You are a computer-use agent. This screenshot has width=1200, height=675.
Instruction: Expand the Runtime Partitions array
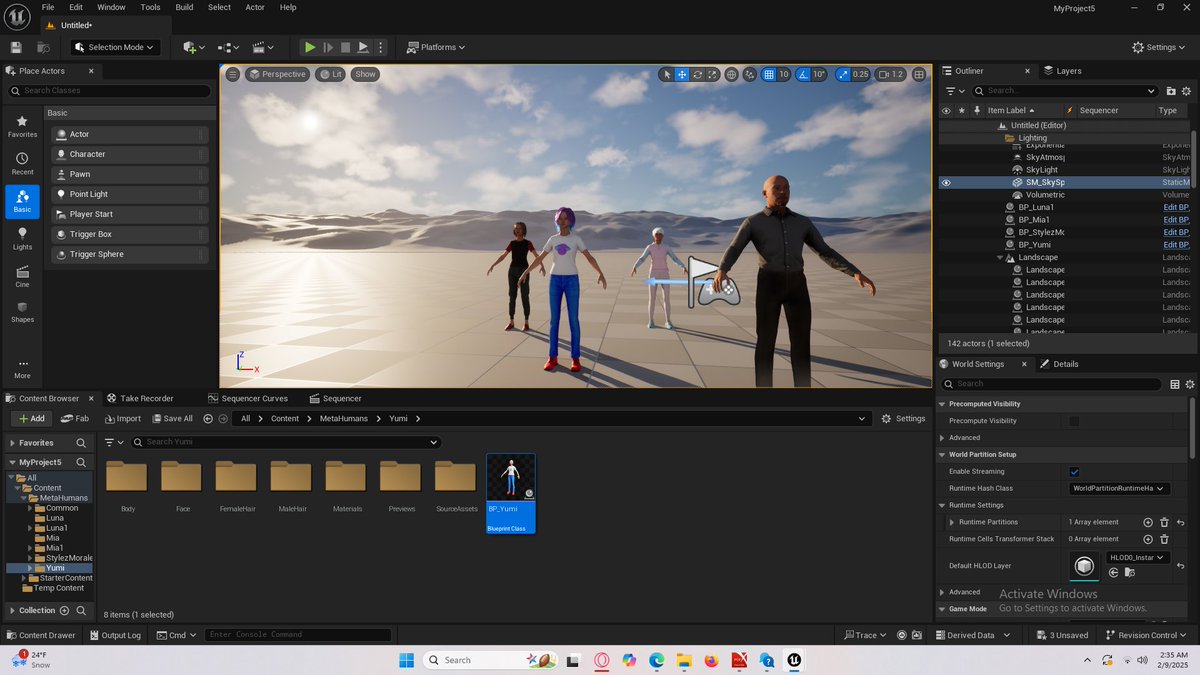click(951, 522)
